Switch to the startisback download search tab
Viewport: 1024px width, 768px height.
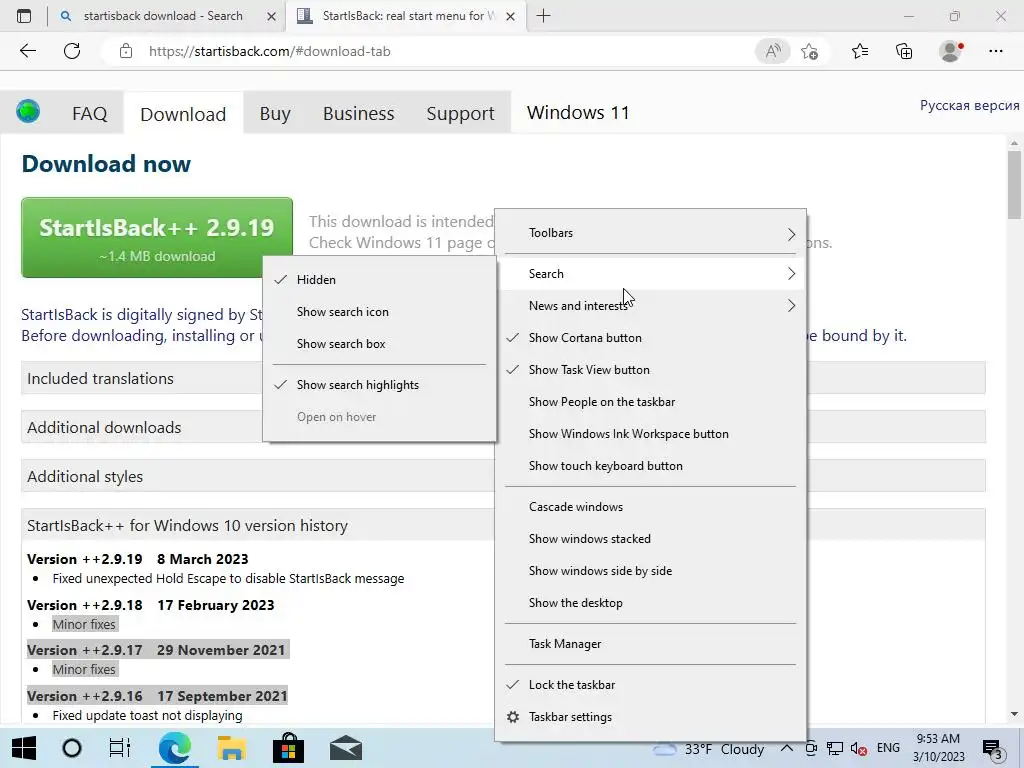click(163, 16)
